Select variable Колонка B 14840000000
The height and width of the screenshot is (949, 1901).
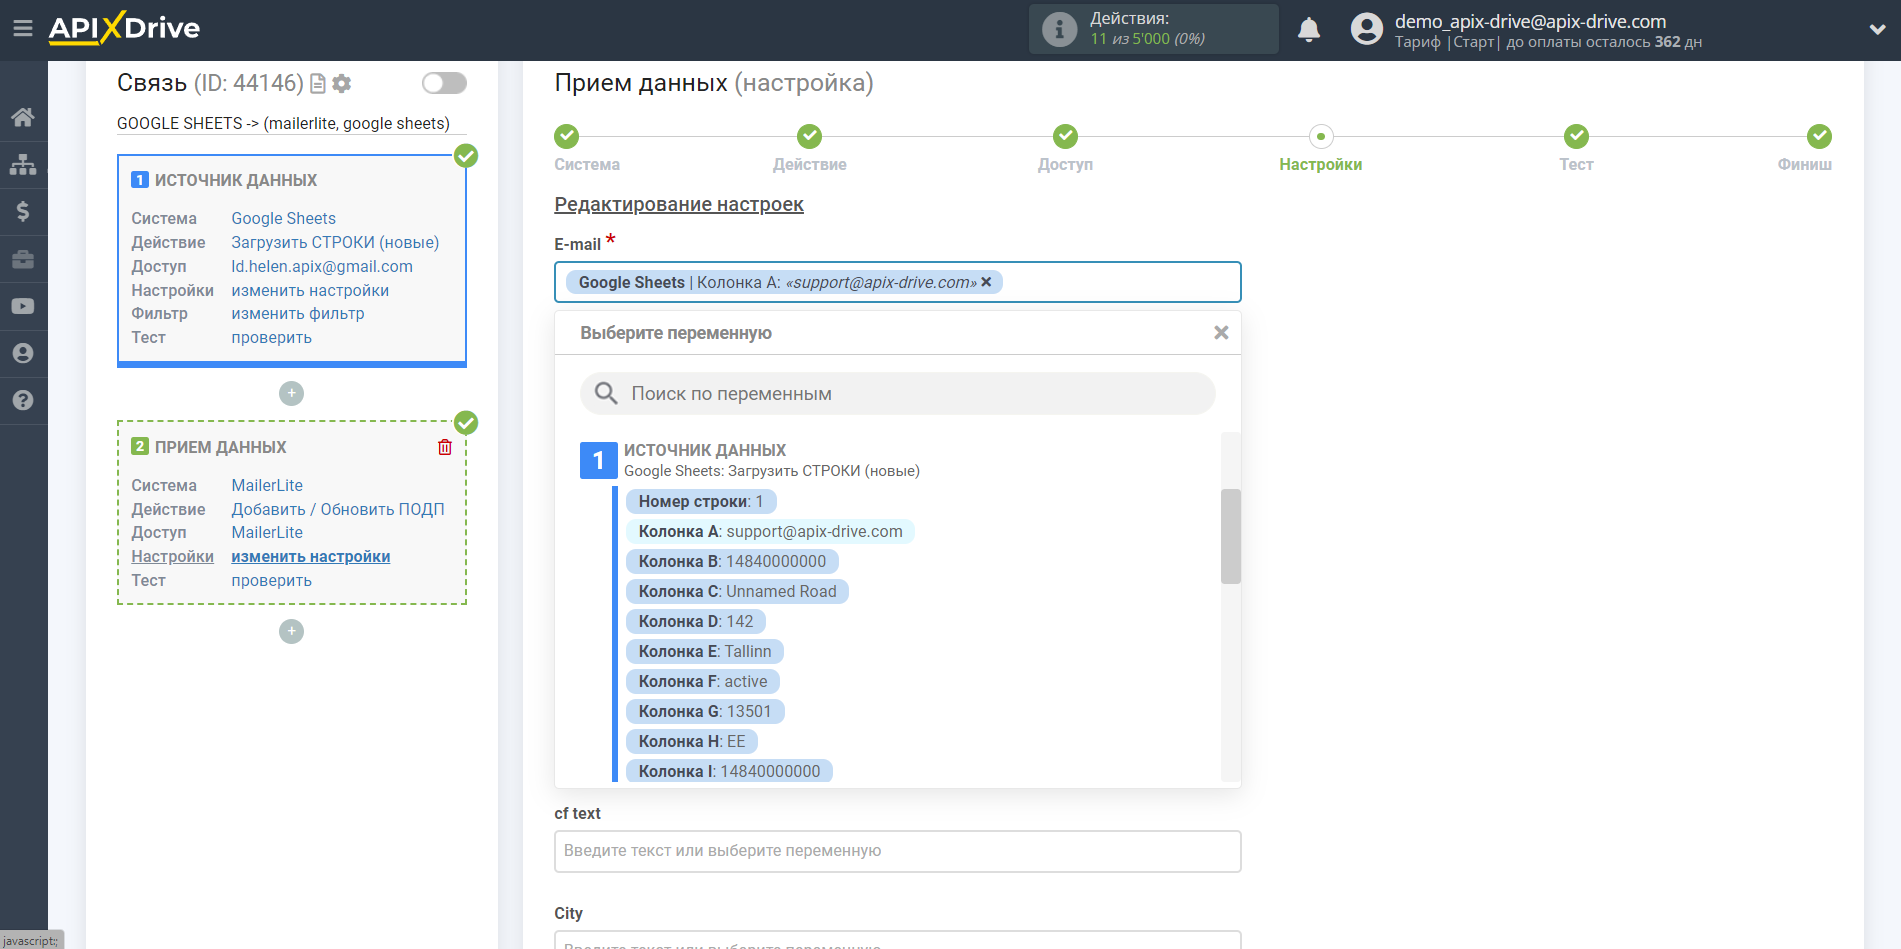pos(732,562)
